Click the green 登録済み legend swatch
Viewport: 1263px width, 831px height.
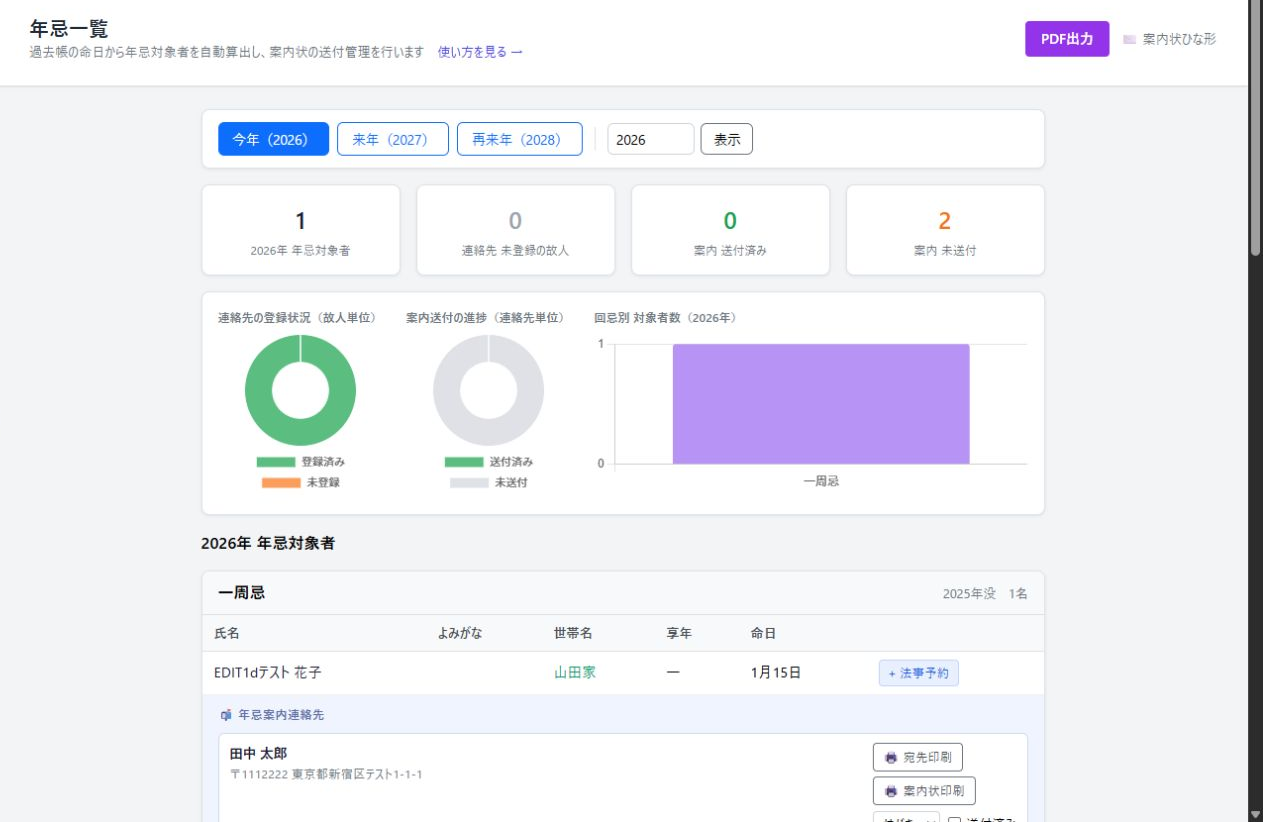click(x=276, y=462)
